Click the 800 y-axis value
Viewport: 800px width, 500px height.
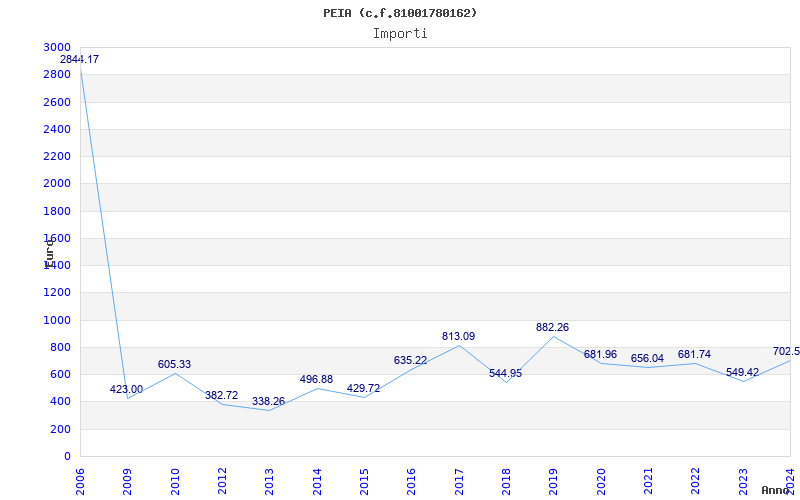[x=60, y=347]
